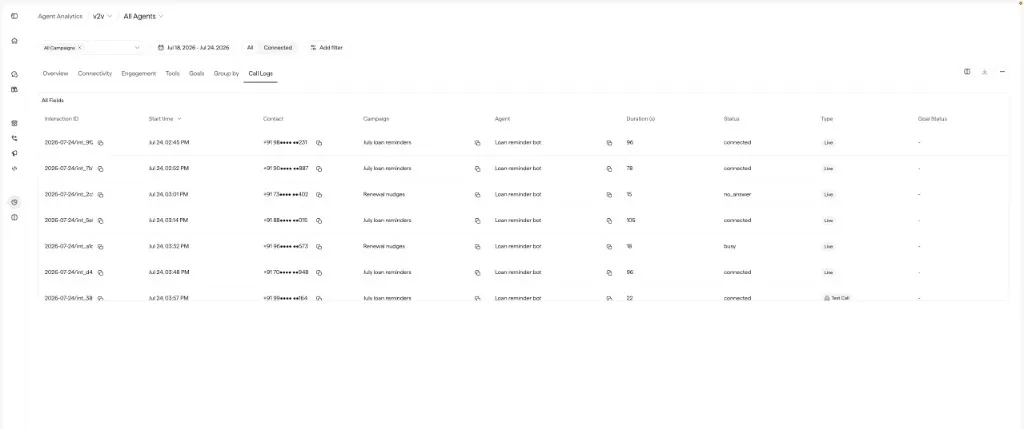Copy contact number ending 887
The image size is (1024, 429).
[319, 168]
